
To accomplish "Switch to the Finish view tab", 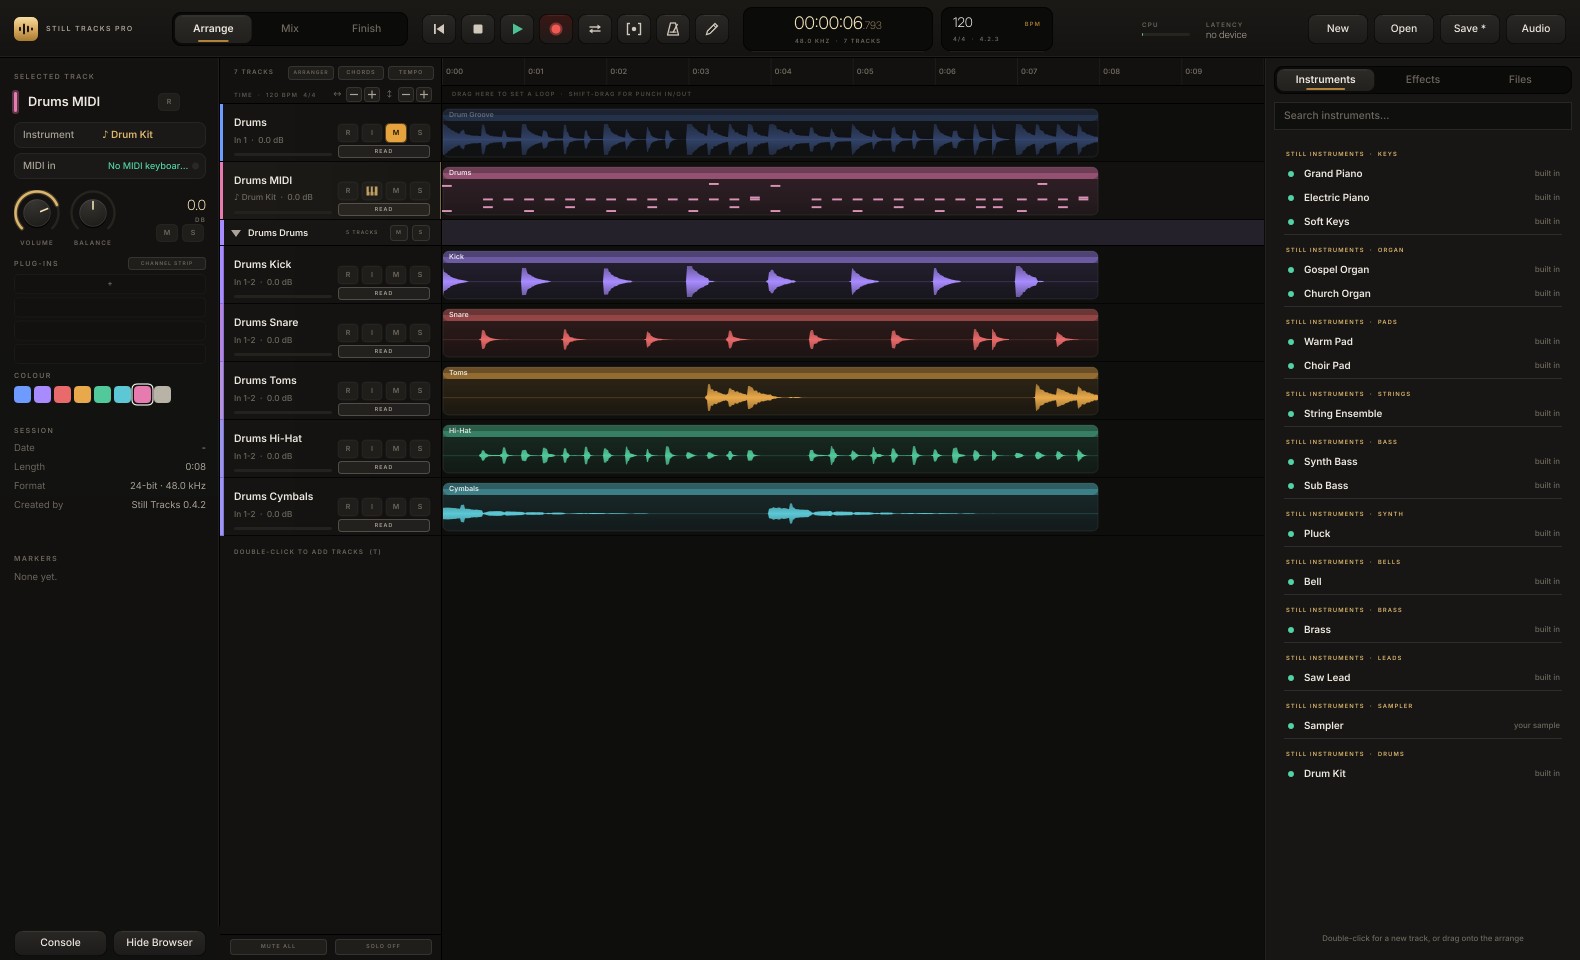I will coord(366,29).
